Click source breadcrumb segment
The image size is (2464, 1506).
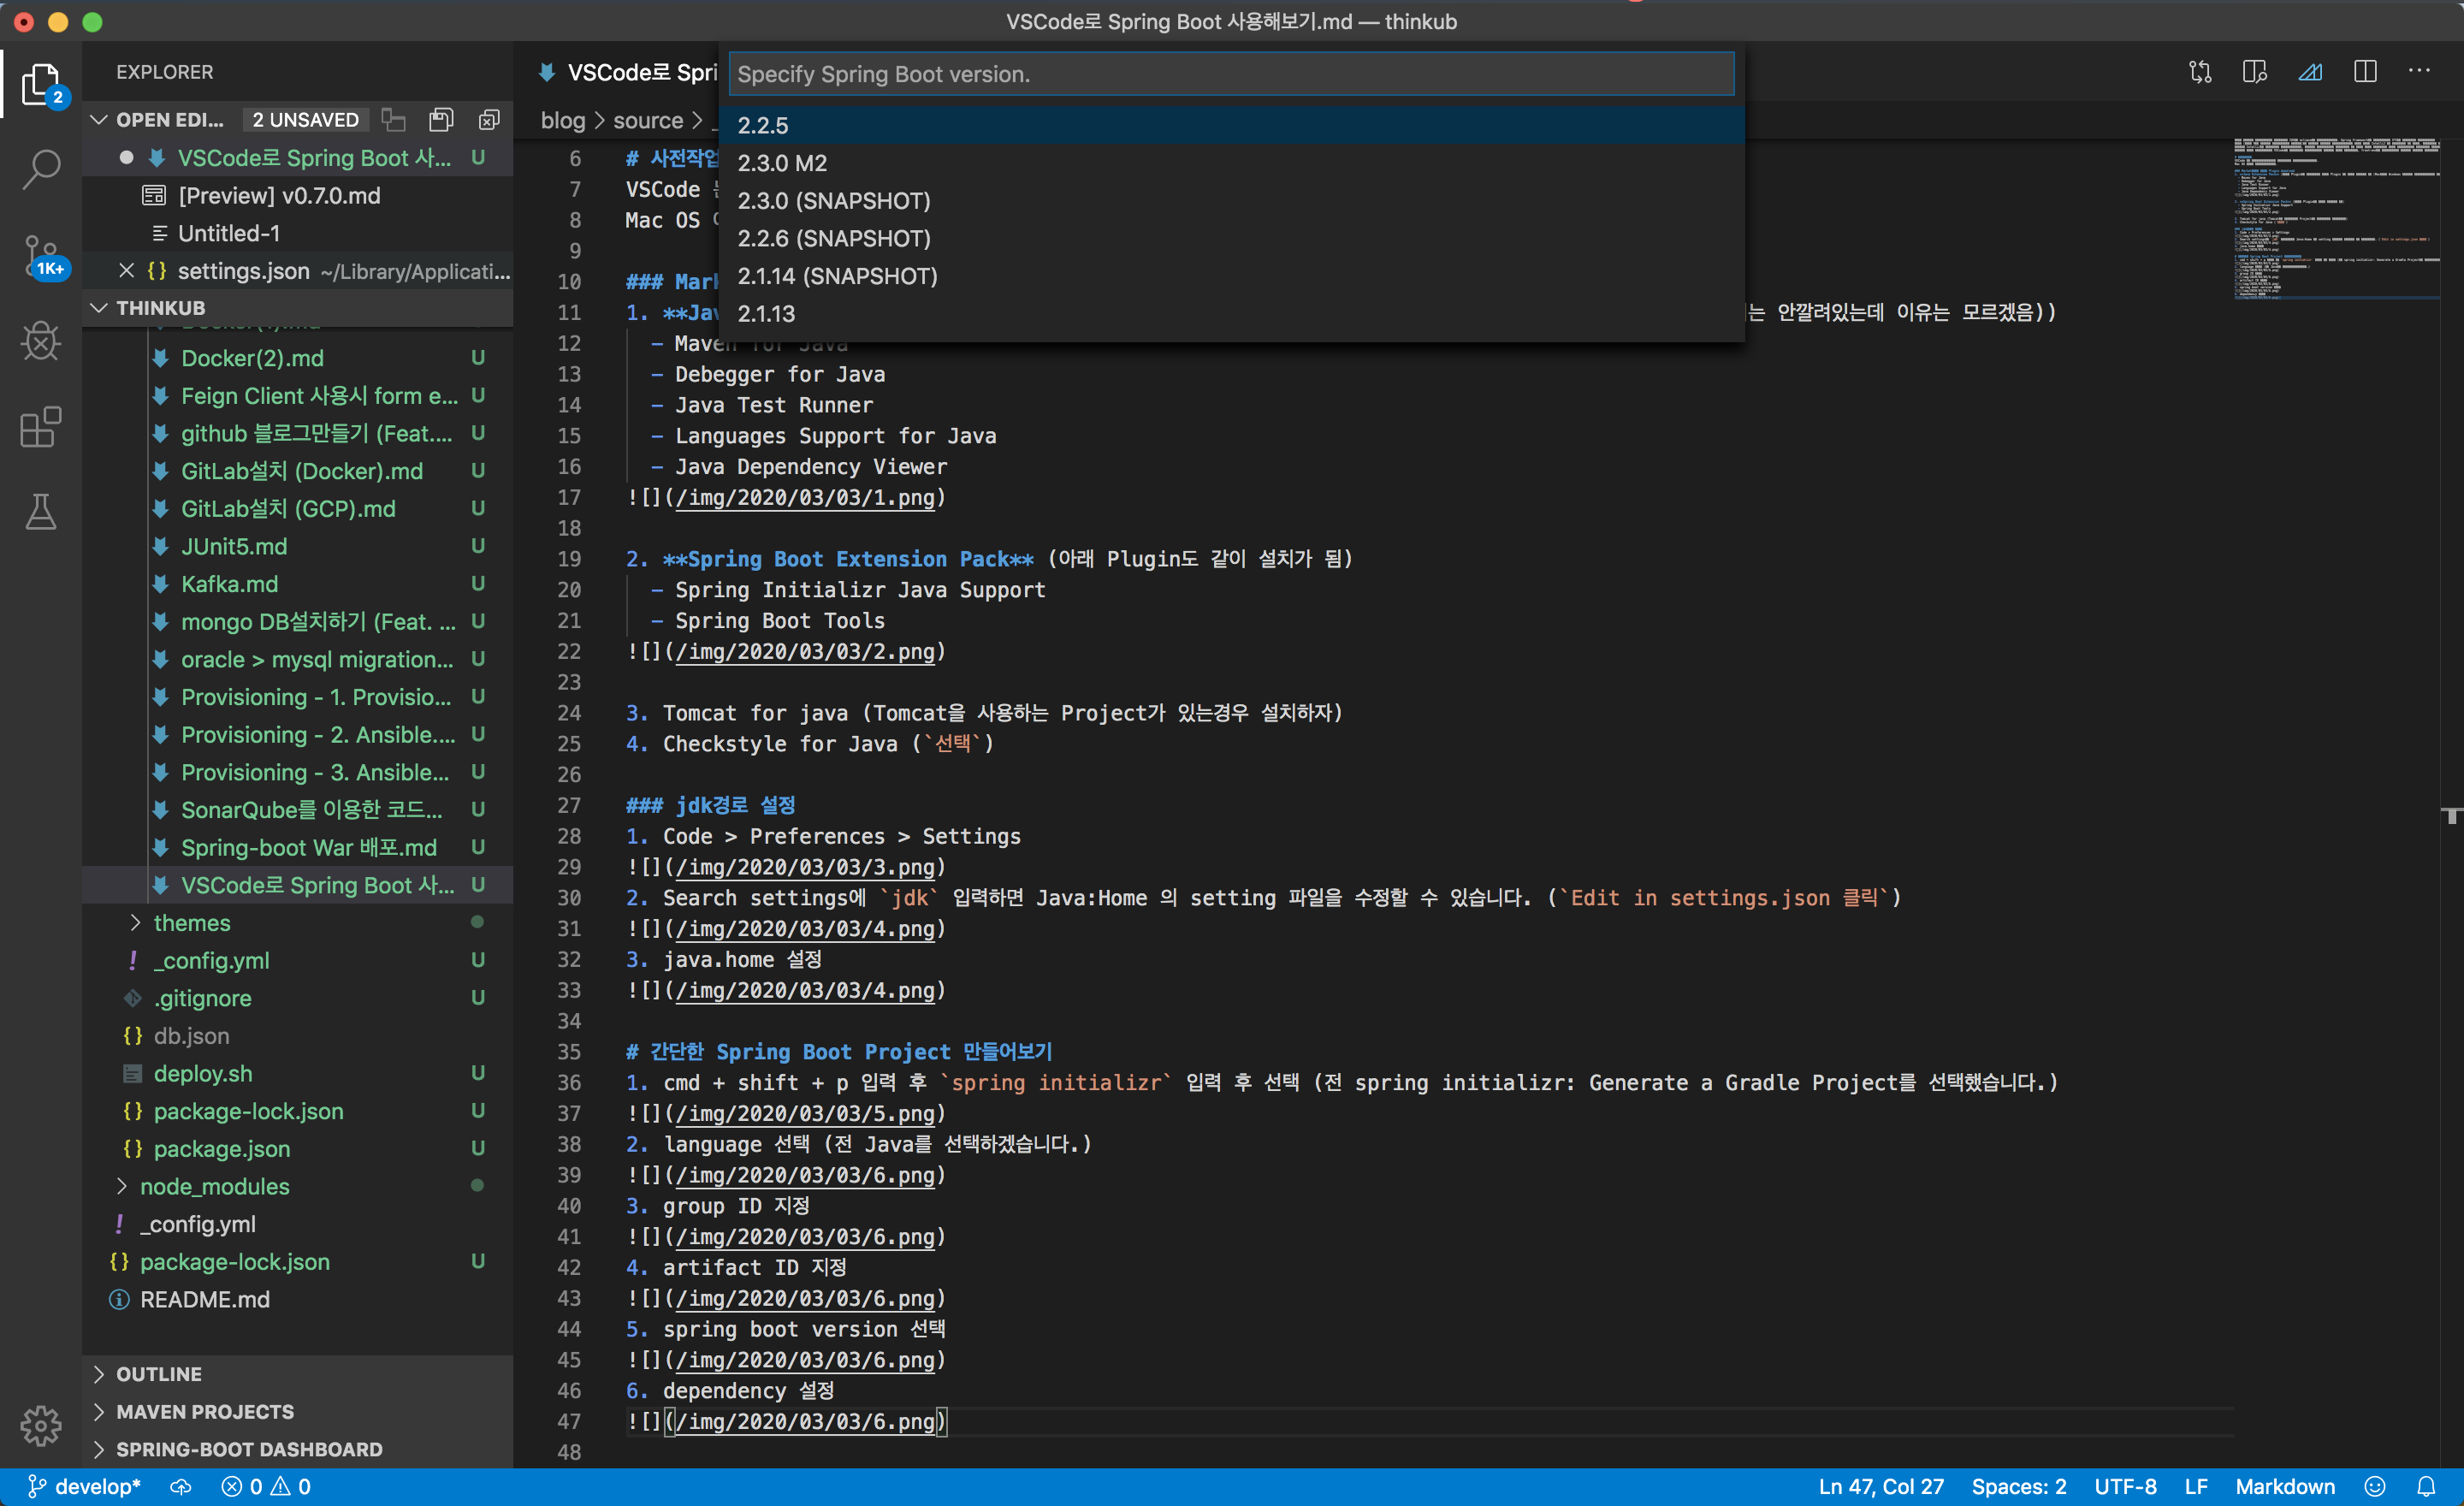tap(648, 120)
